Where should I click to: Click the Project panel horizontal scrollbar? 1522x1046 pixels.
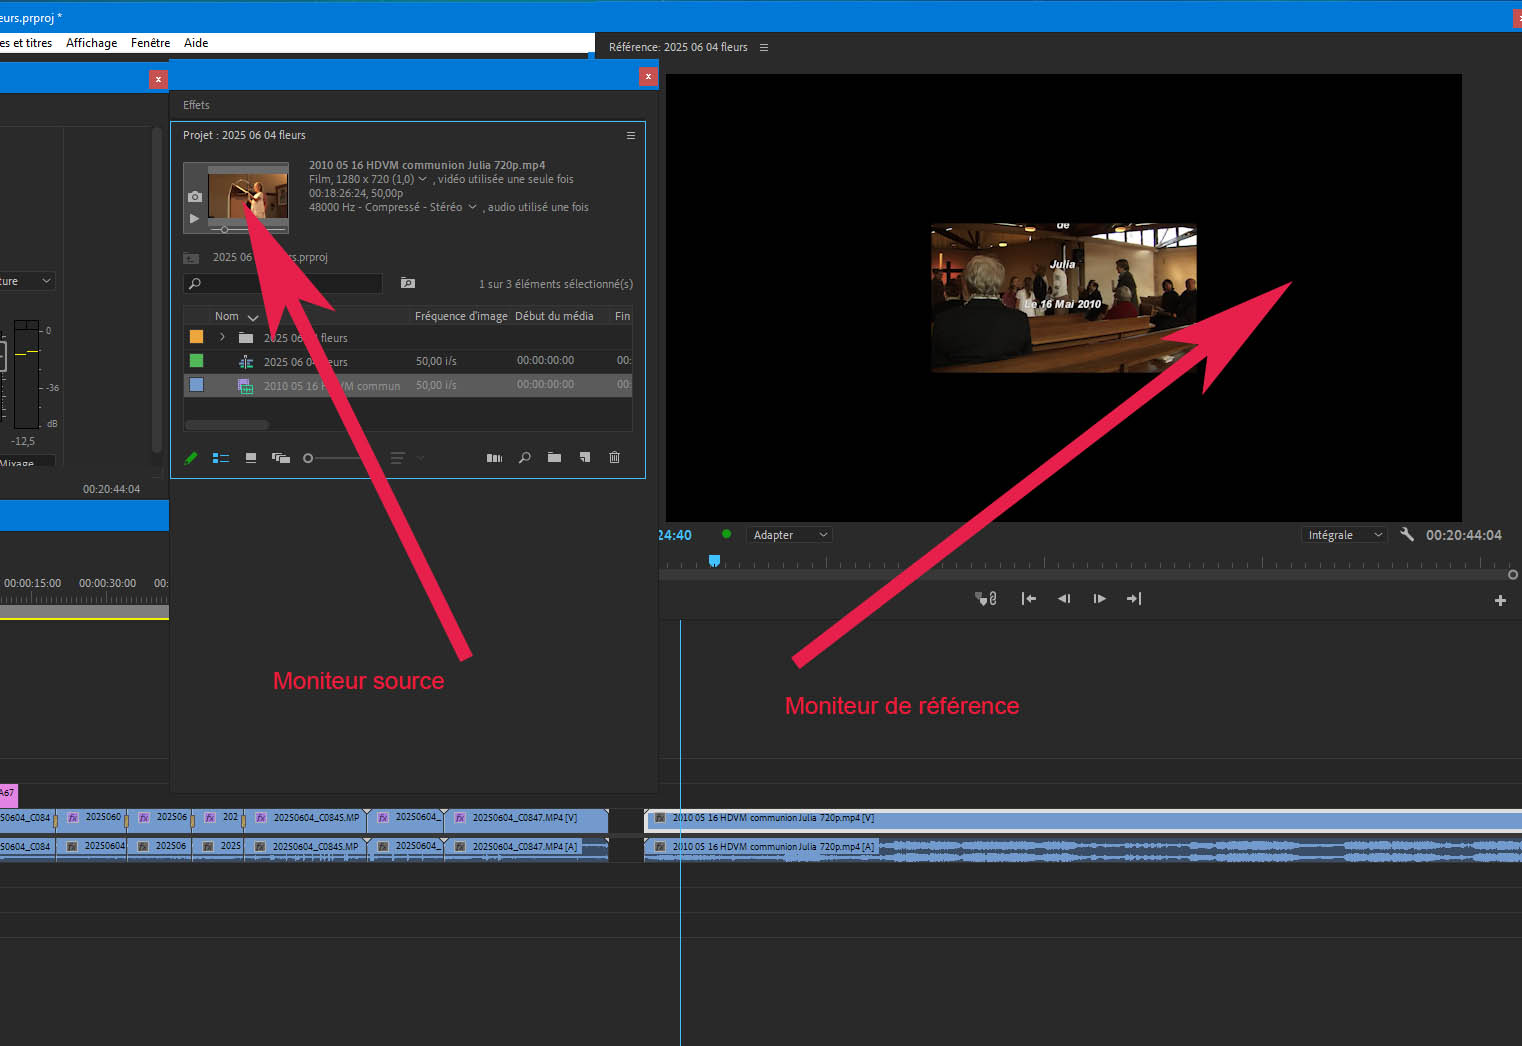227,425
